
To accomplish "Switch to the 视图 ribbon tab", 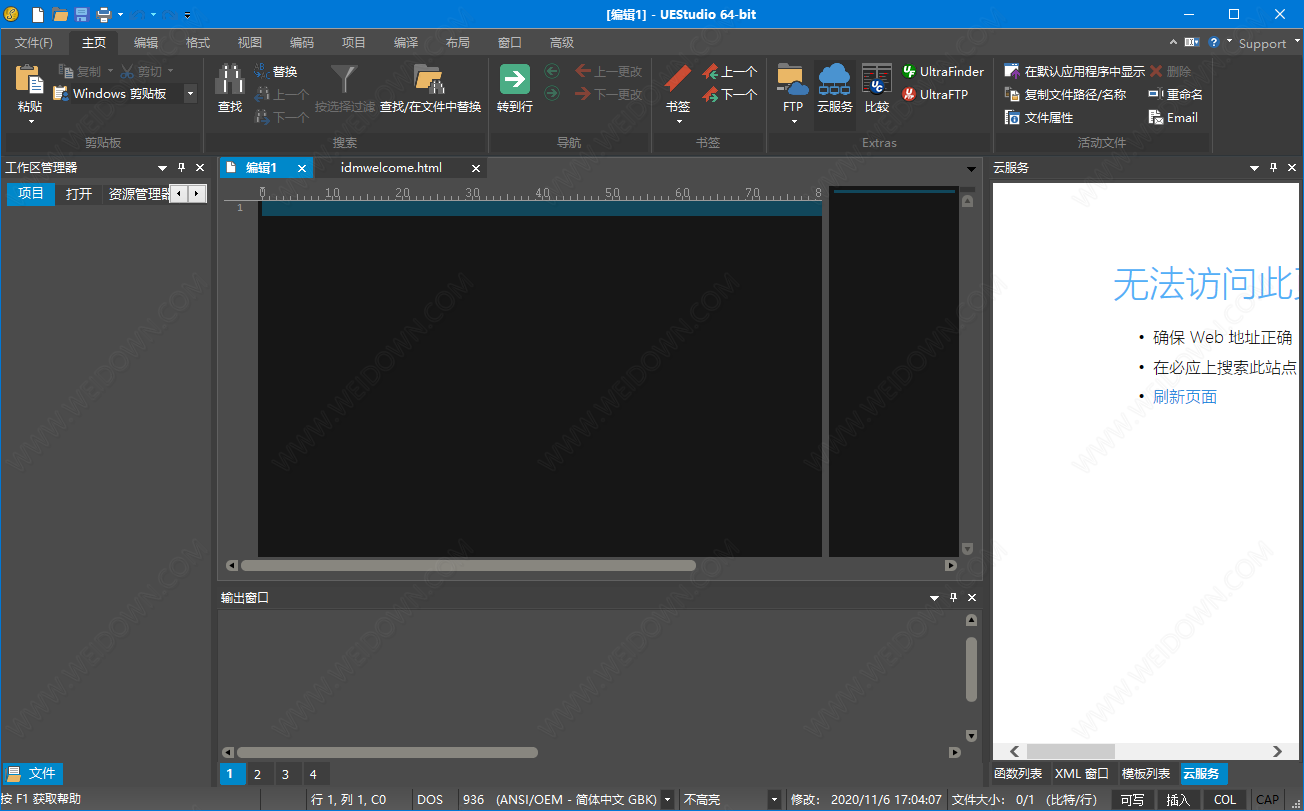I will (x=250, y=42).
